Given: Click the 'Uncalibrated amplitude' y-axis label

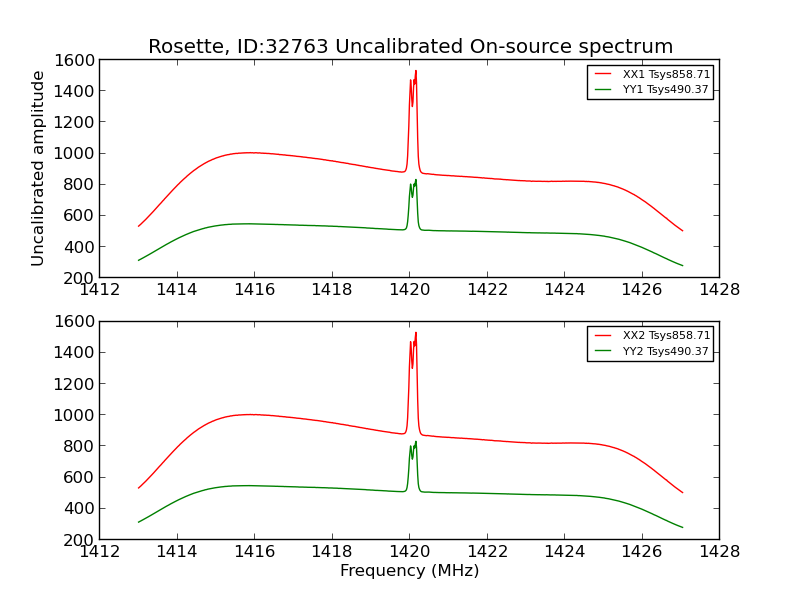Looking at the screenshot, I should coord(37,168).
